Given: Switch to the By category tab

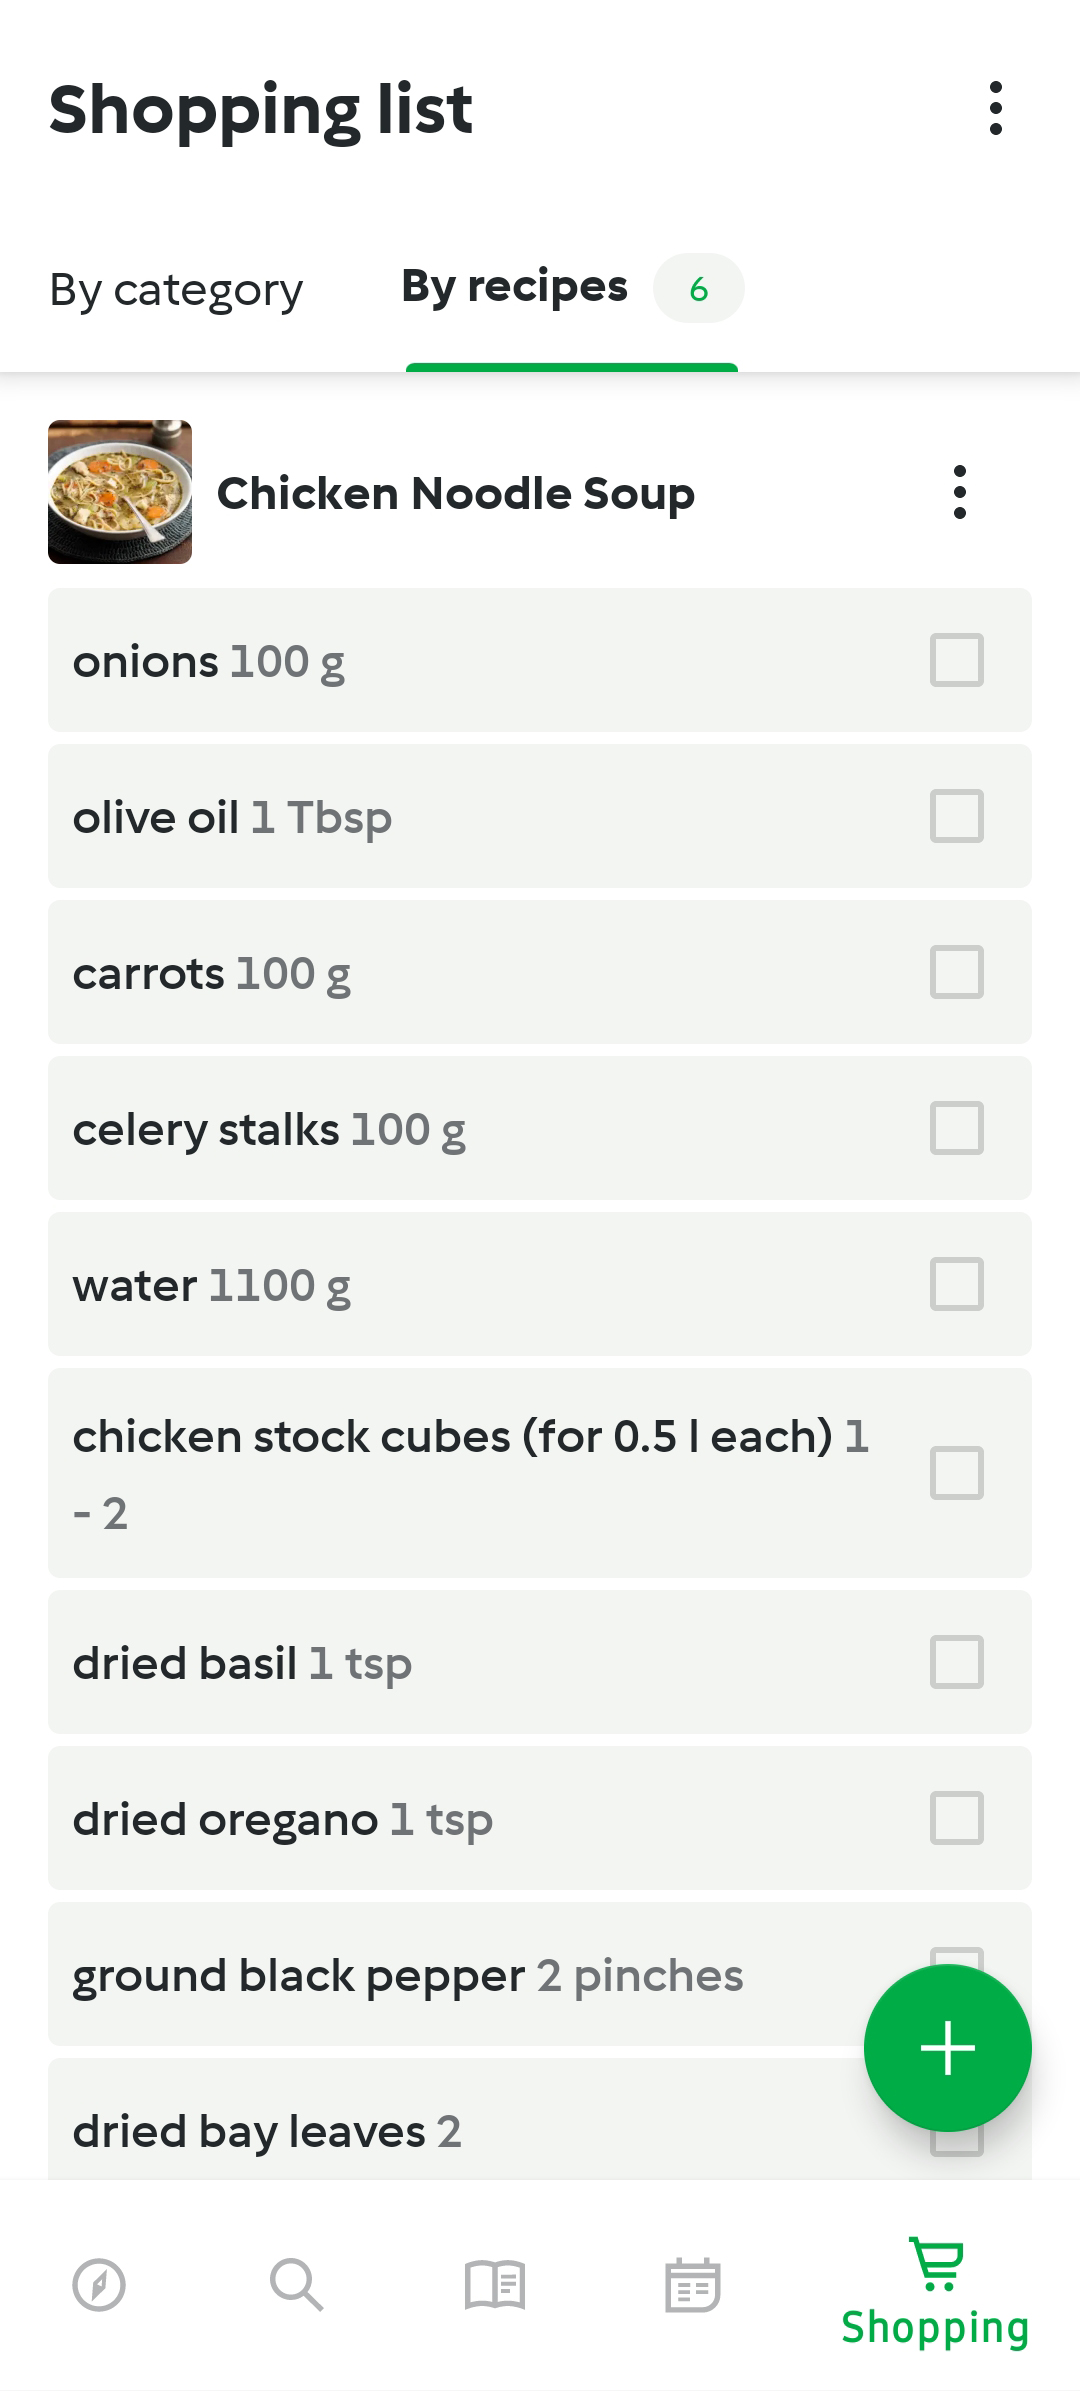Looking at the screenshot, I should 176,290.
